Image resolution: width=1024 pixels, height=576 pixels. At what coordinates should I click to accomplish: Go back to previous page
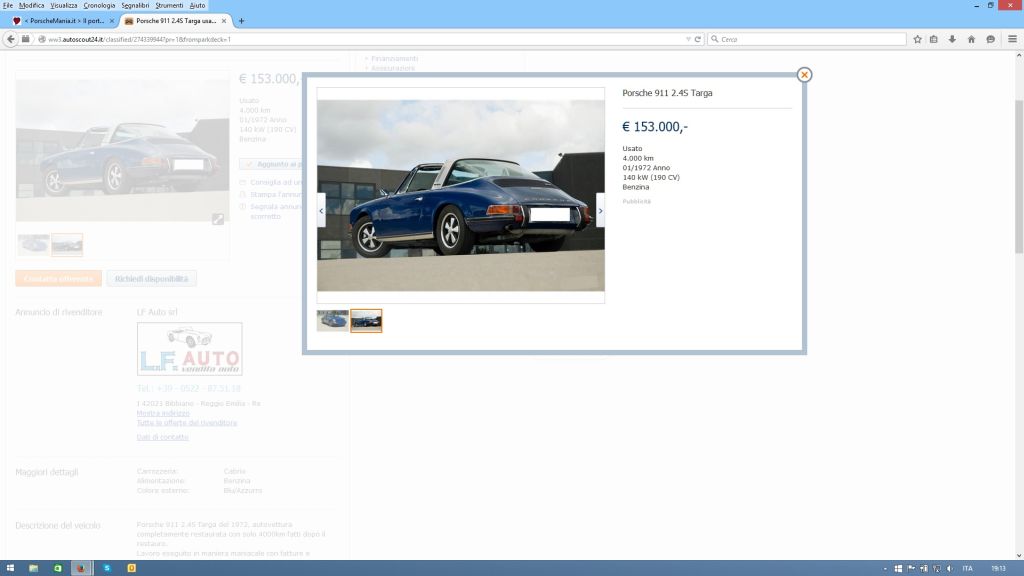pyautogui.click(x=10, y=39)
